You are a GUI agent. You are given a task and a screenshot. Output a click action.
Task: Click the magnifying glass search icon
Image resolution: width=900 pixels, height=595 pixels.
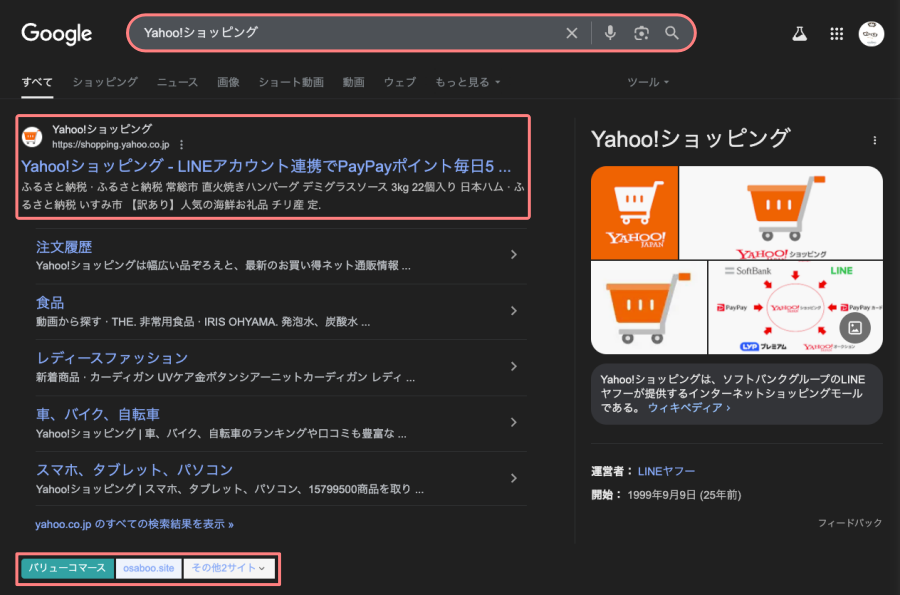672,33
